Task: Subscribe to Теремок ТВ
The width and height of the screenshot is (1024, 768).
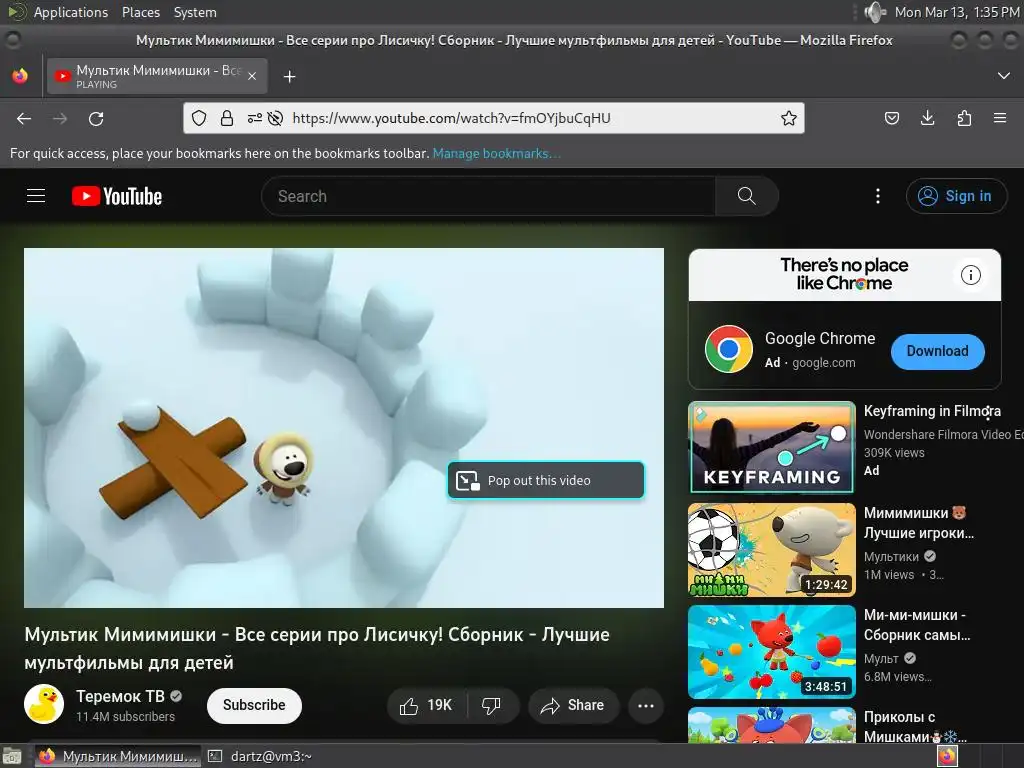Action: pyautogui.click(x=254, y=705)
